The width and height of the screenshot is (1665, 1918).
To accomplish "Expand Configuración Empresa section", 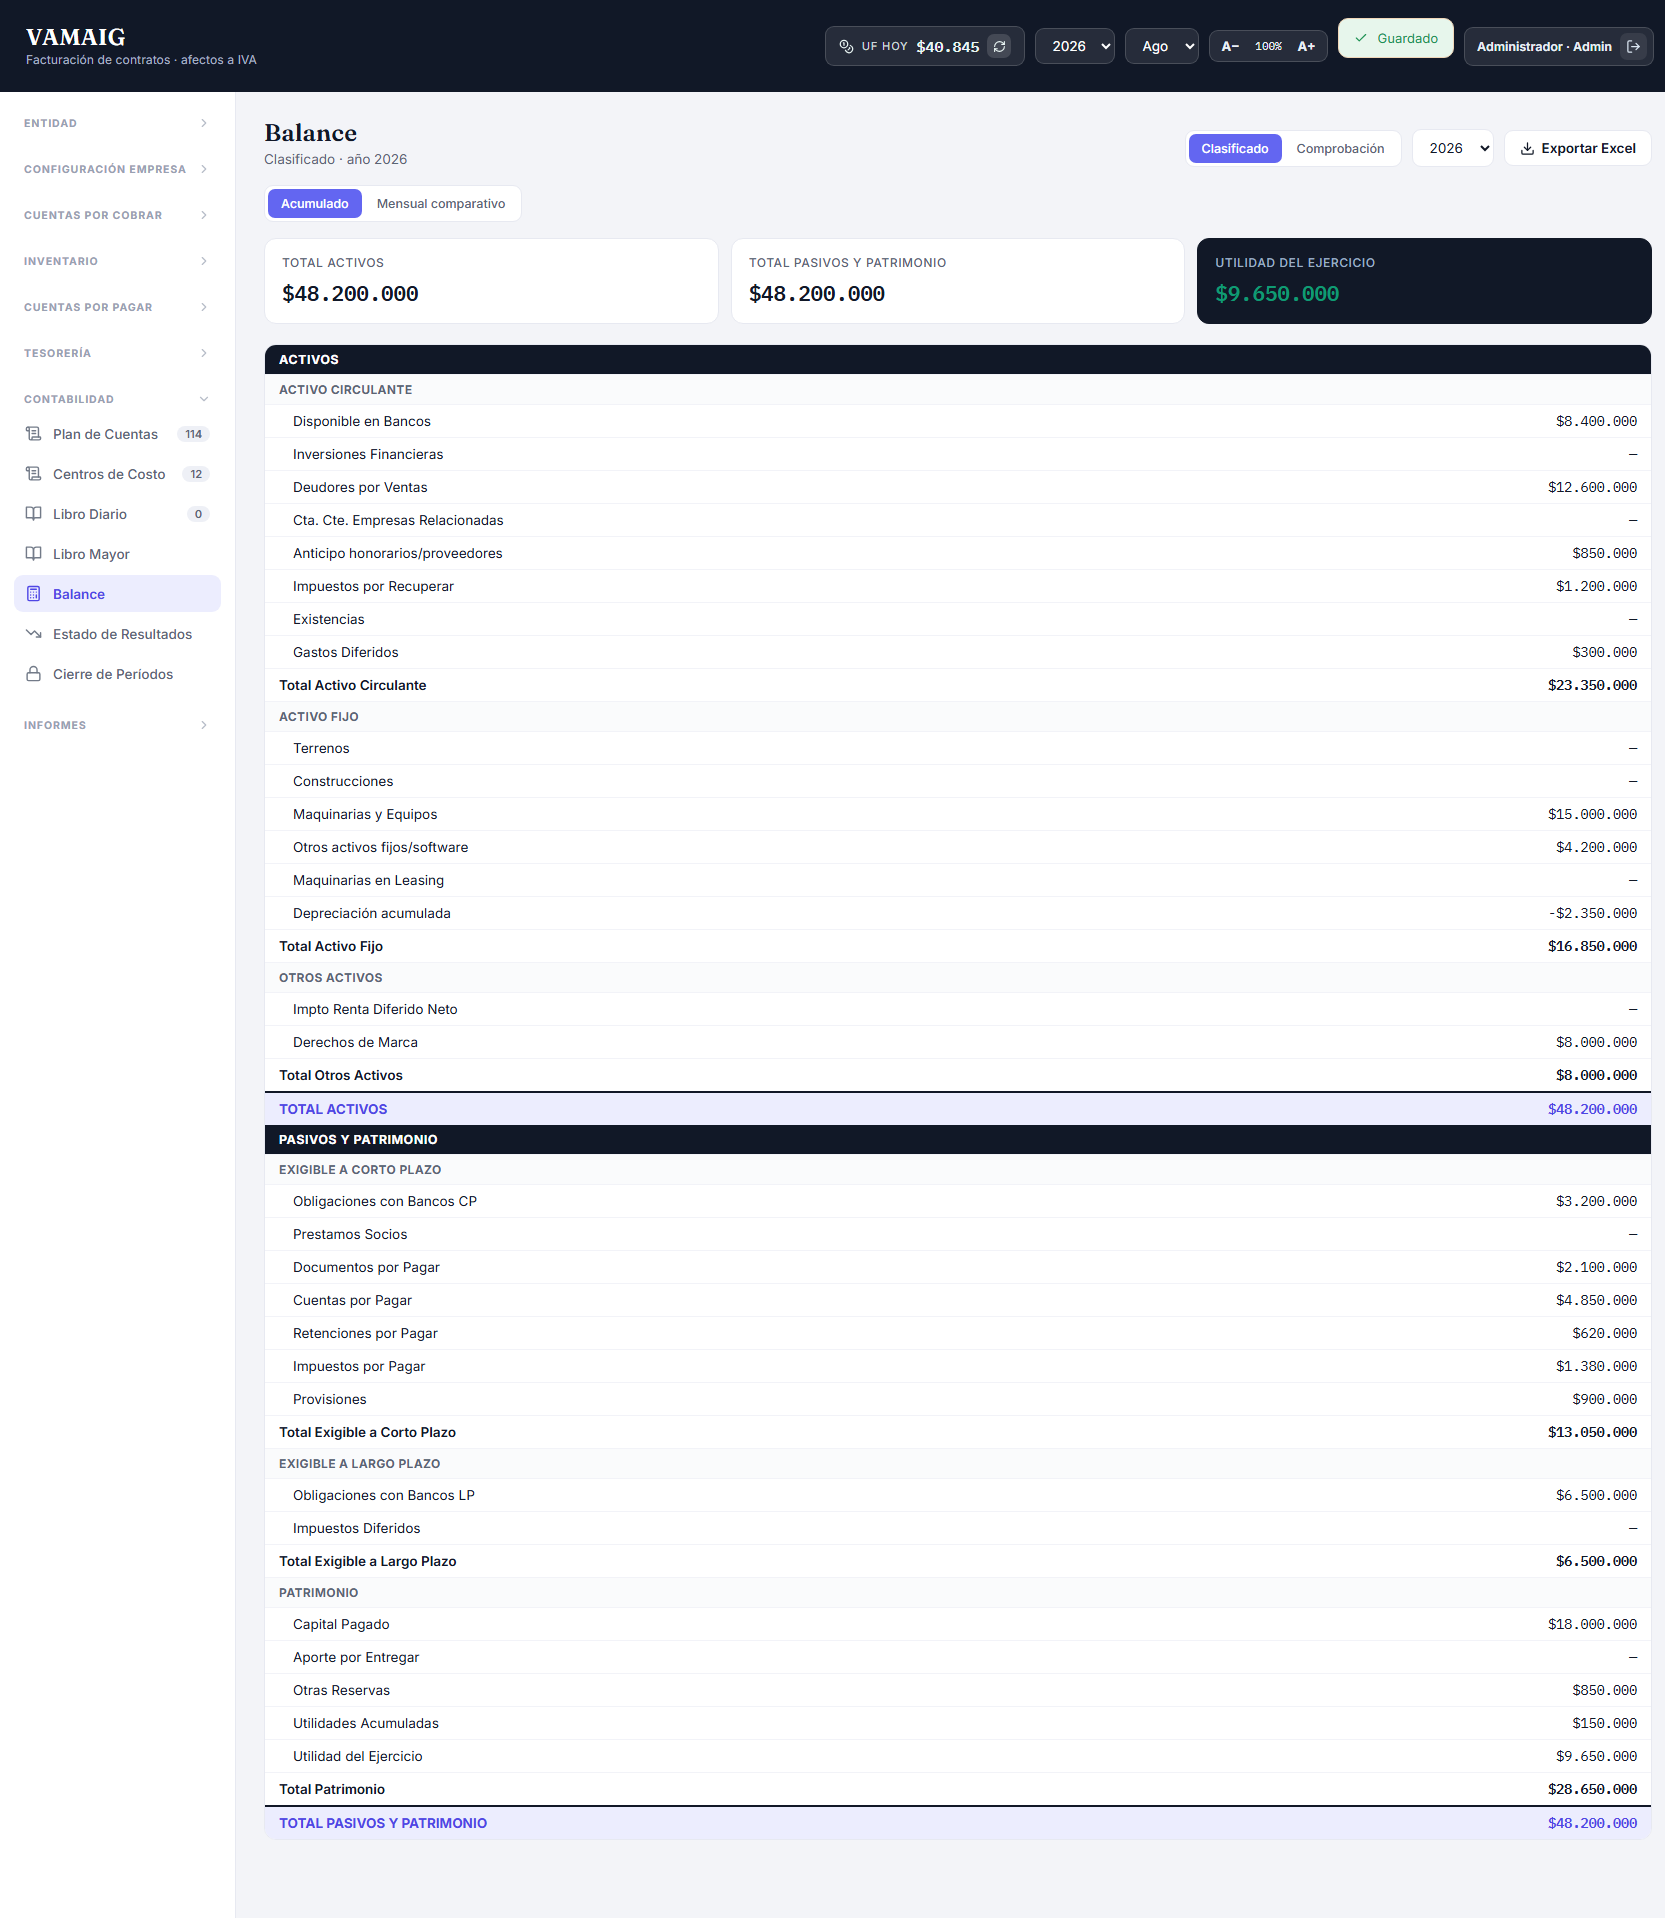I will tap(117, 169).
